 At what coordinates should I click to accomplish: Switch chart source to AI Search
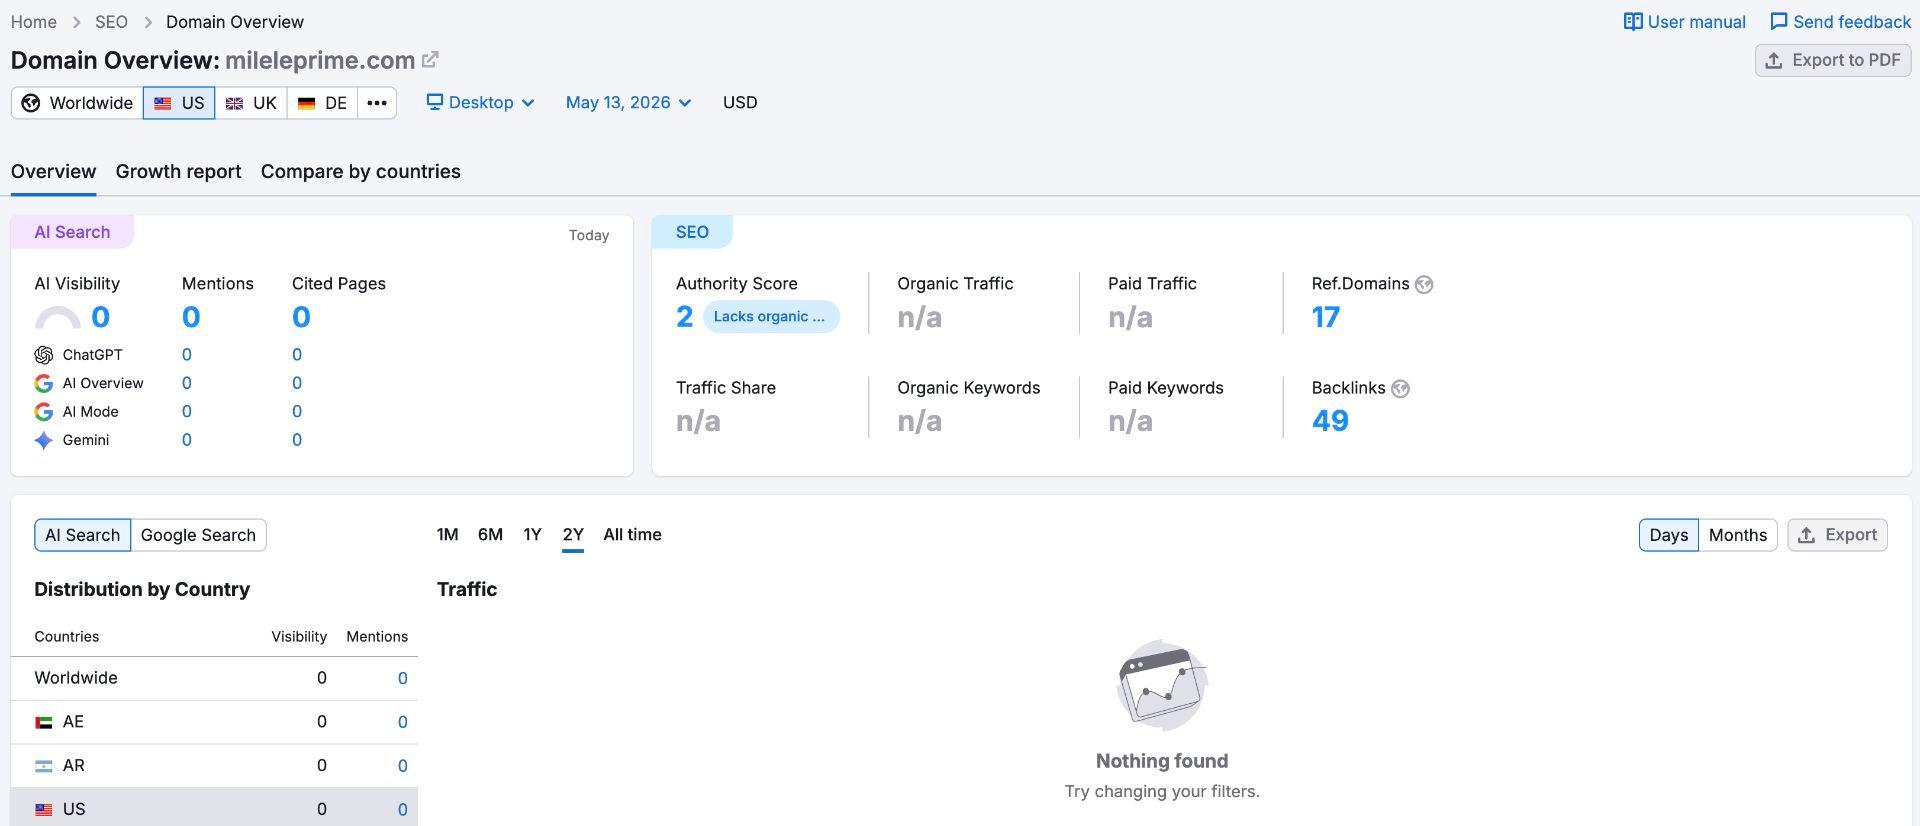pos(83,535)
